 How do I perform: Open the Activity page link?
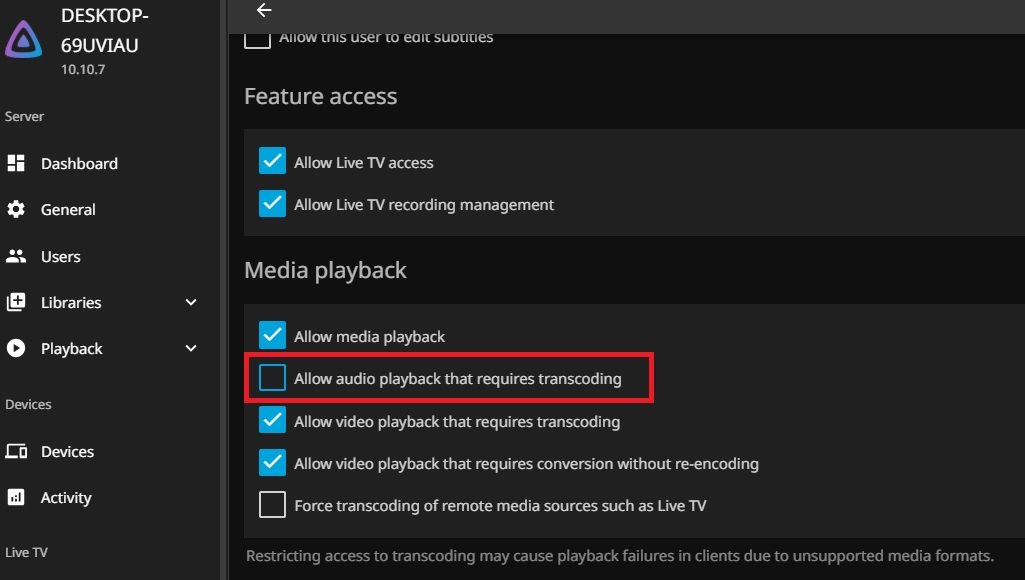coord(66,497)
